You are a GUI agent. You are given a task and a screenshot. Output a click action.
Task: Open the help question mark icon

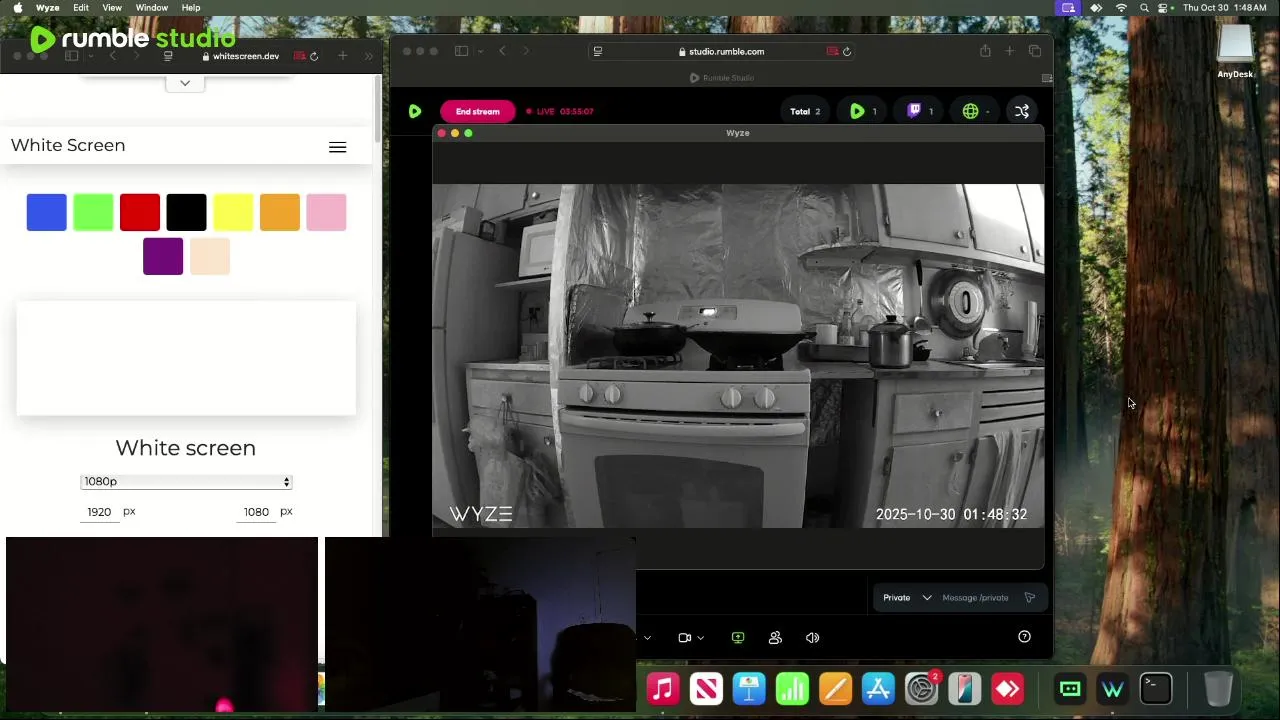point(1024,637)
